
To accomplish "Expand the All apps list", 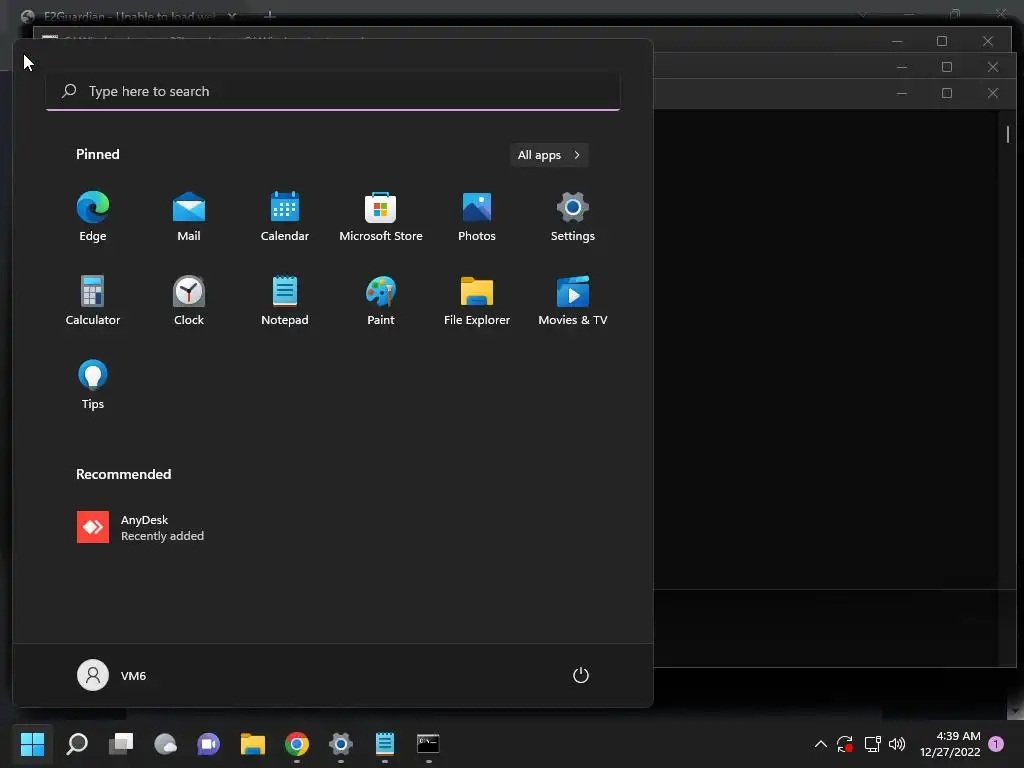I will pos(549,155).
